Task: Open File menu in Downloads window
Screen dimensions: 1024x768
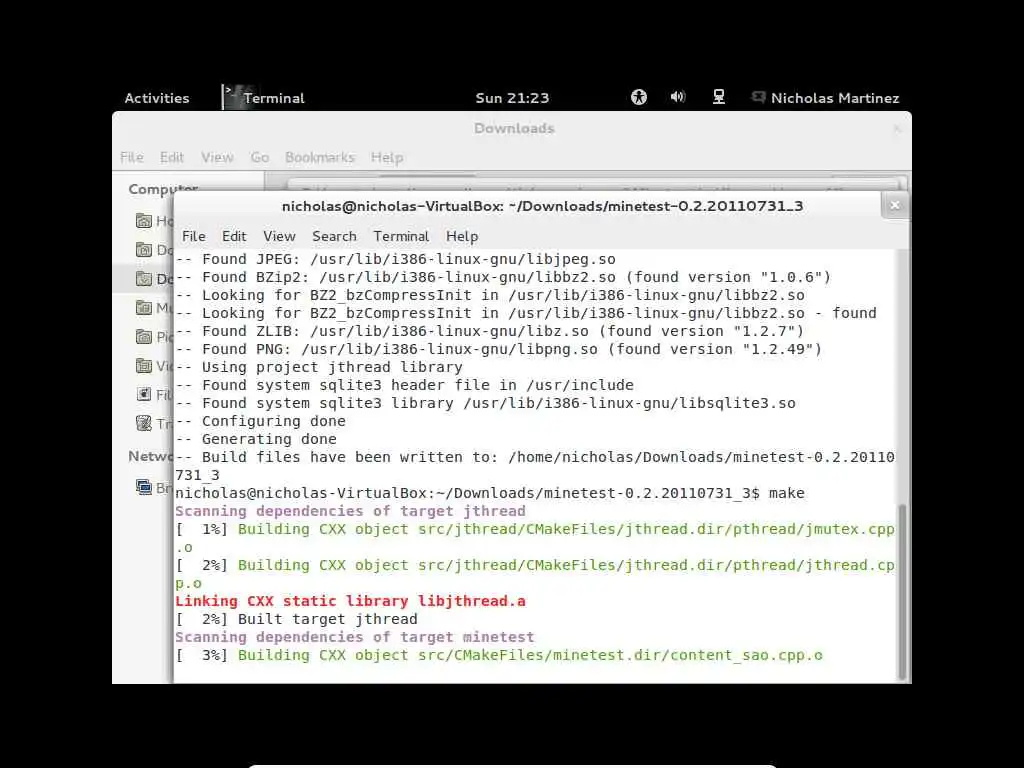Action: pyautogui.click(x=131, y=157)
